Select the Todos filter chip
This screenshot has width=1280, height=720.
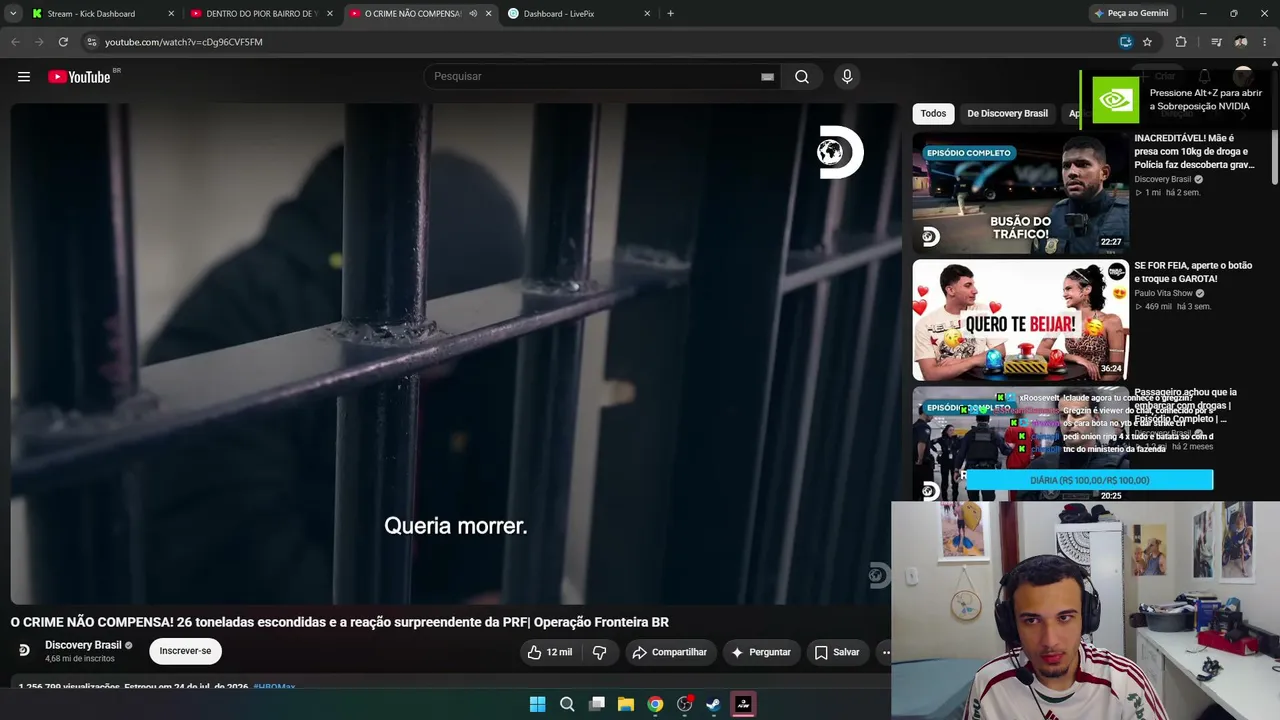click(x=933, y=114)
